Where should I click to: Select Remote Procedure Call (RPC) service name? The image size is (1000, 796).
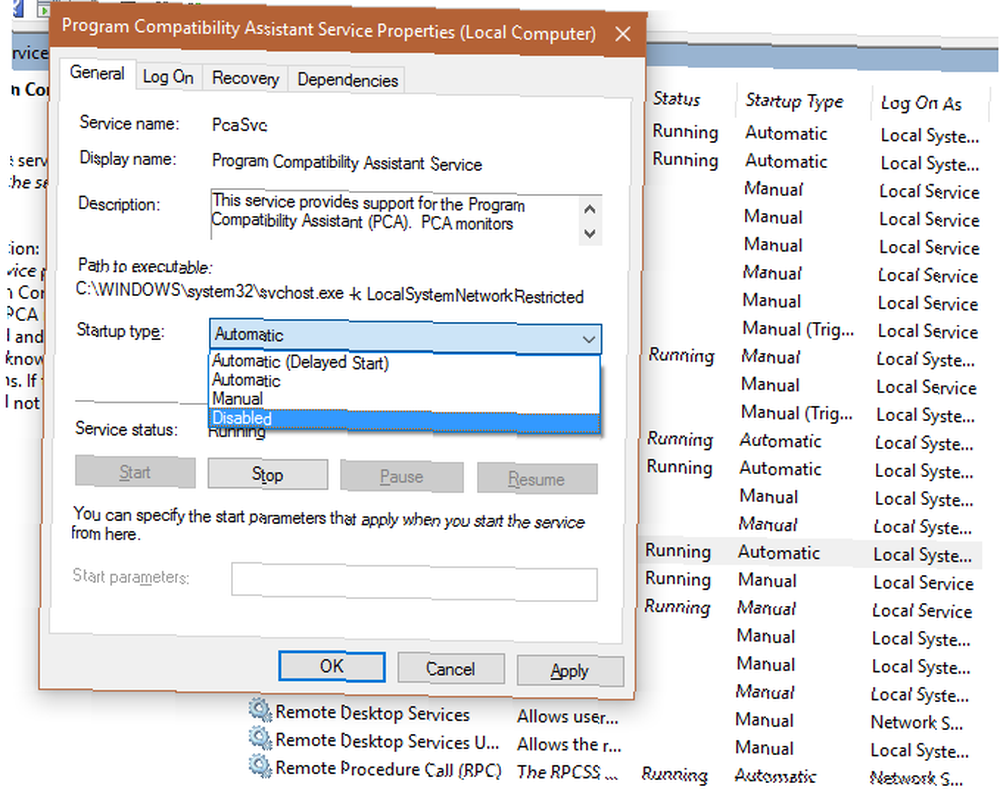click(x=388, y=769)
